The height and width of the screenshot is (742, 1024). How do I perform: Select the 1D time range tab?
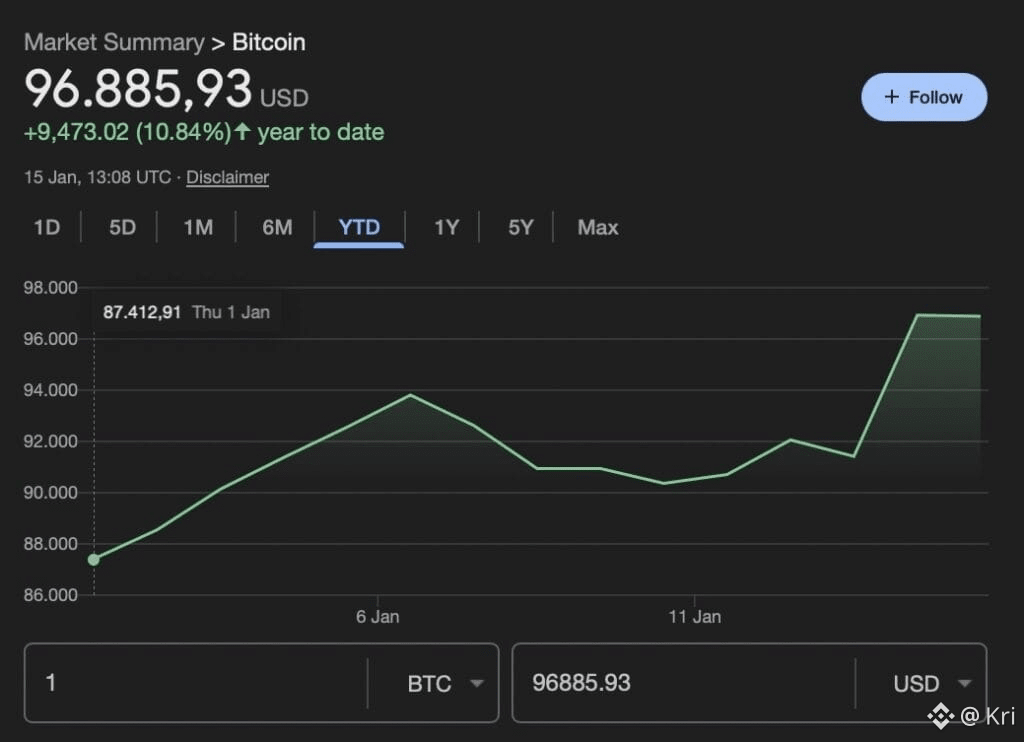click(47, 227)
